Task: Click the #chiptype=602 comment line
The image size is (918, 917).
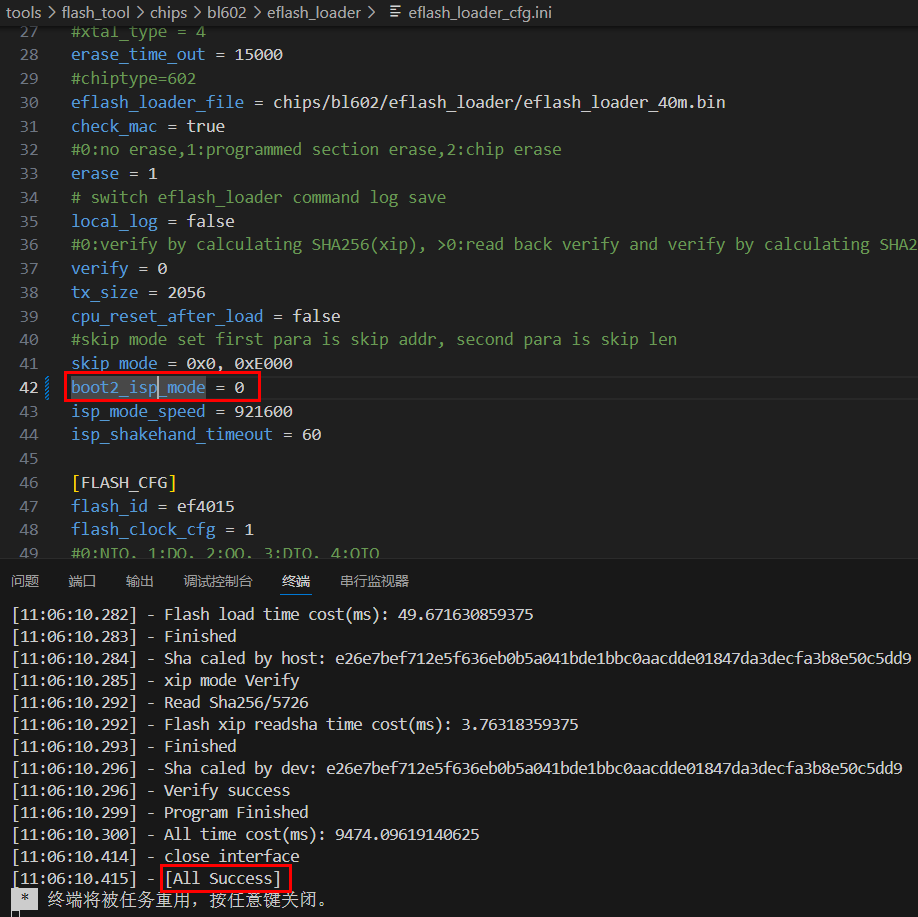Action: click(x=133, y=78)
